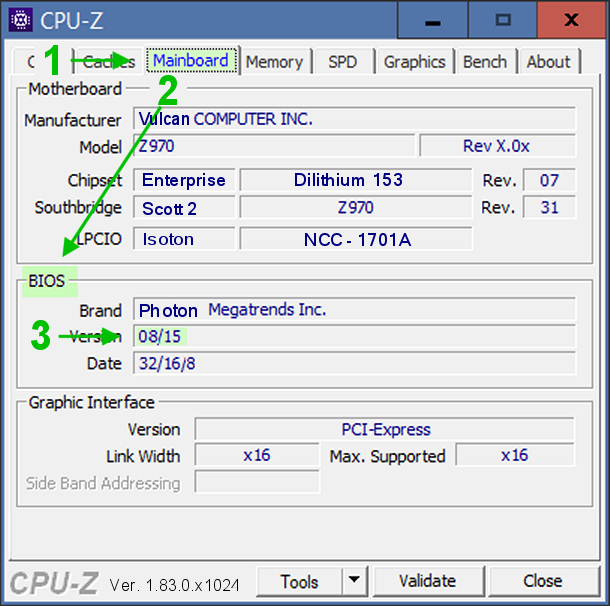Click the CPU-Z app icon in title bar
The width and height of the screenshot is (610, 606).
pos(20,19)
